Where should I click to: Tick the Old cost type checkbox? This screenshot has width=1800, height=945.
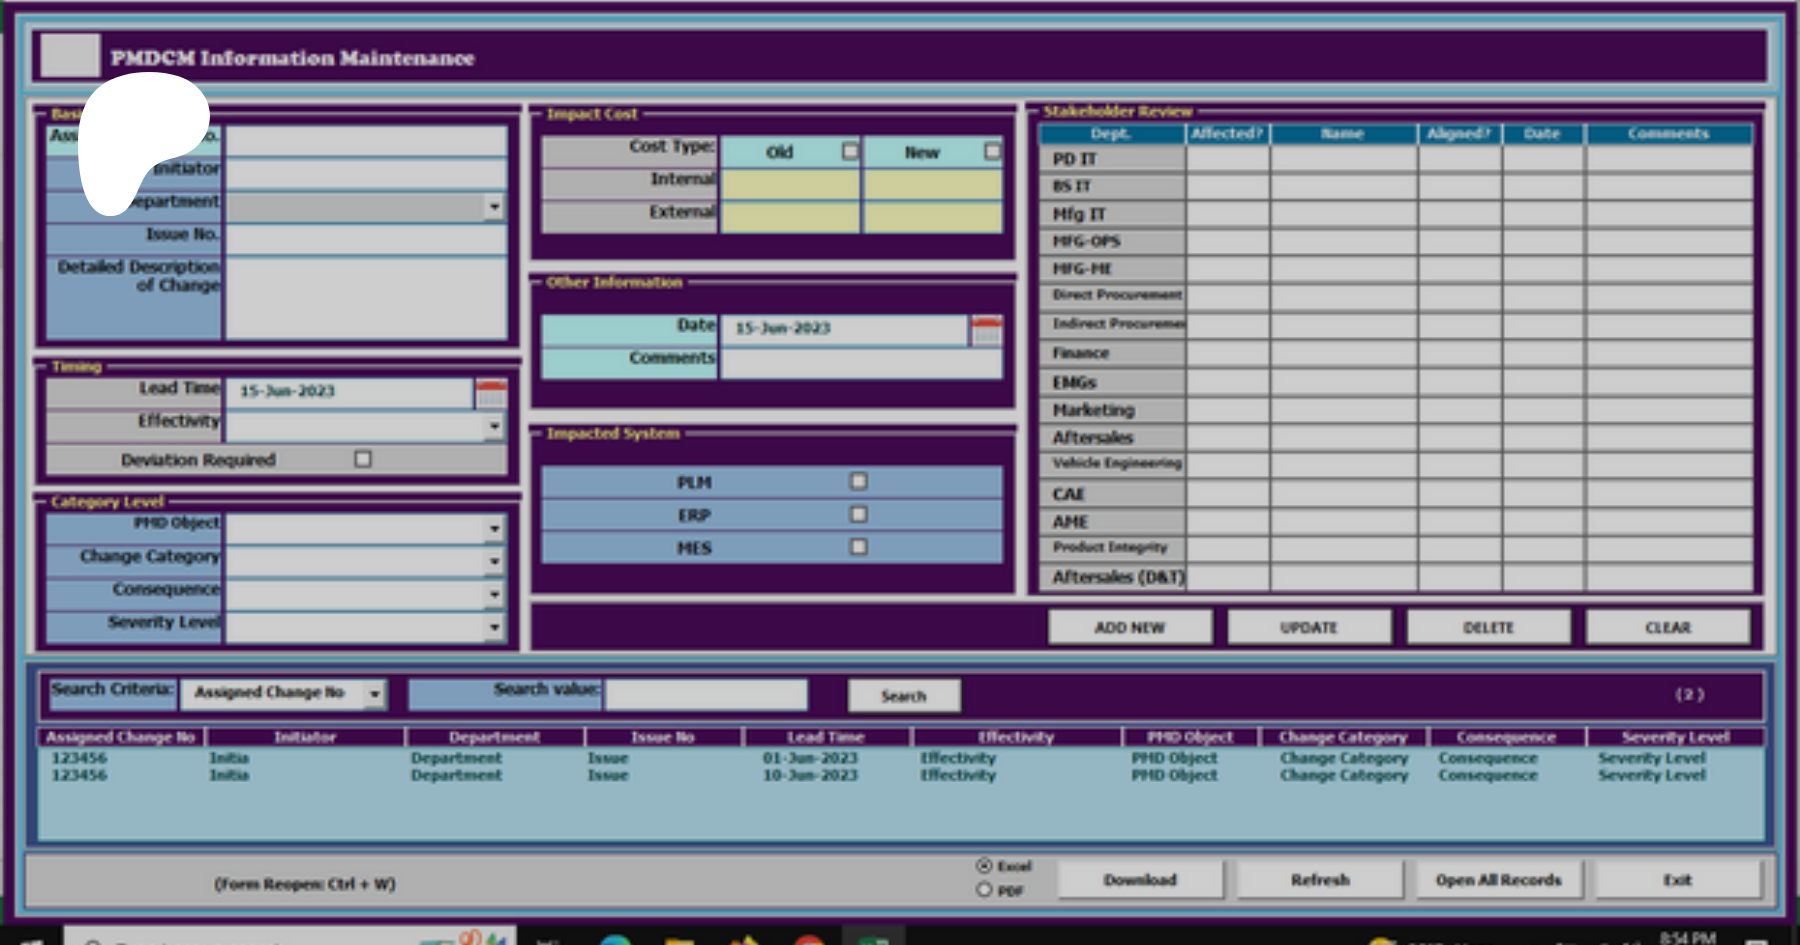(x=850, y=151)
